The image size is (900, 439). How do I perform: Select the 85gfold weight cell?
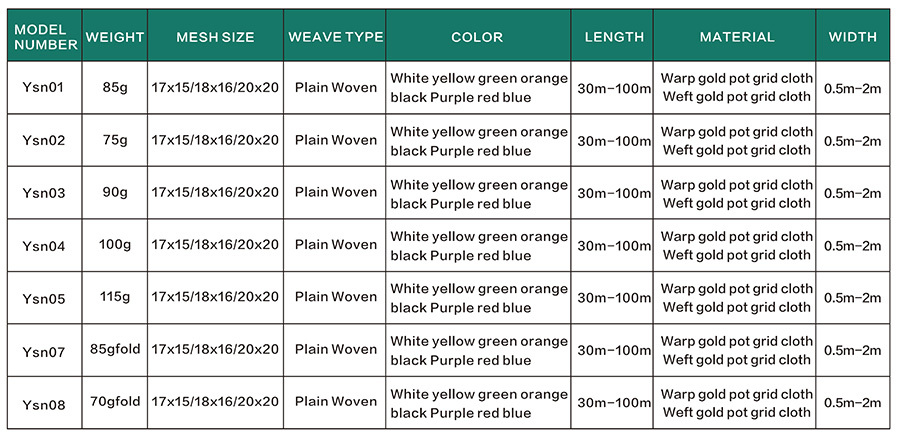pos(115,349)
